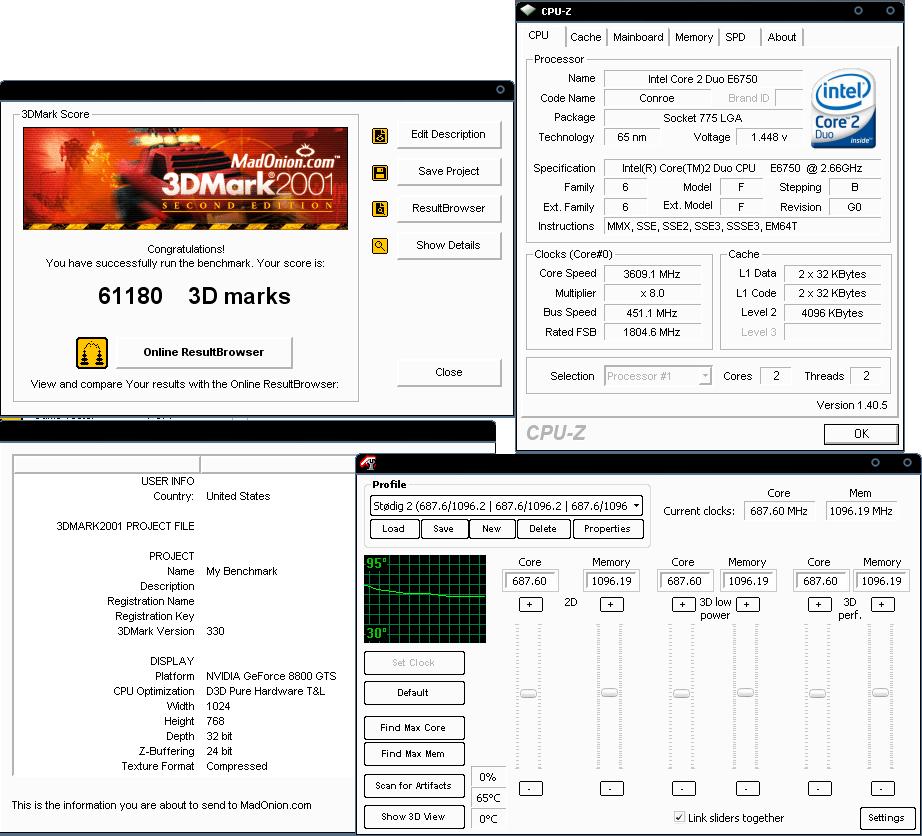Click the 3D low power memory slider handle
Screen dimensions: 922x836
pyautogui.click(x=746, y=693)
